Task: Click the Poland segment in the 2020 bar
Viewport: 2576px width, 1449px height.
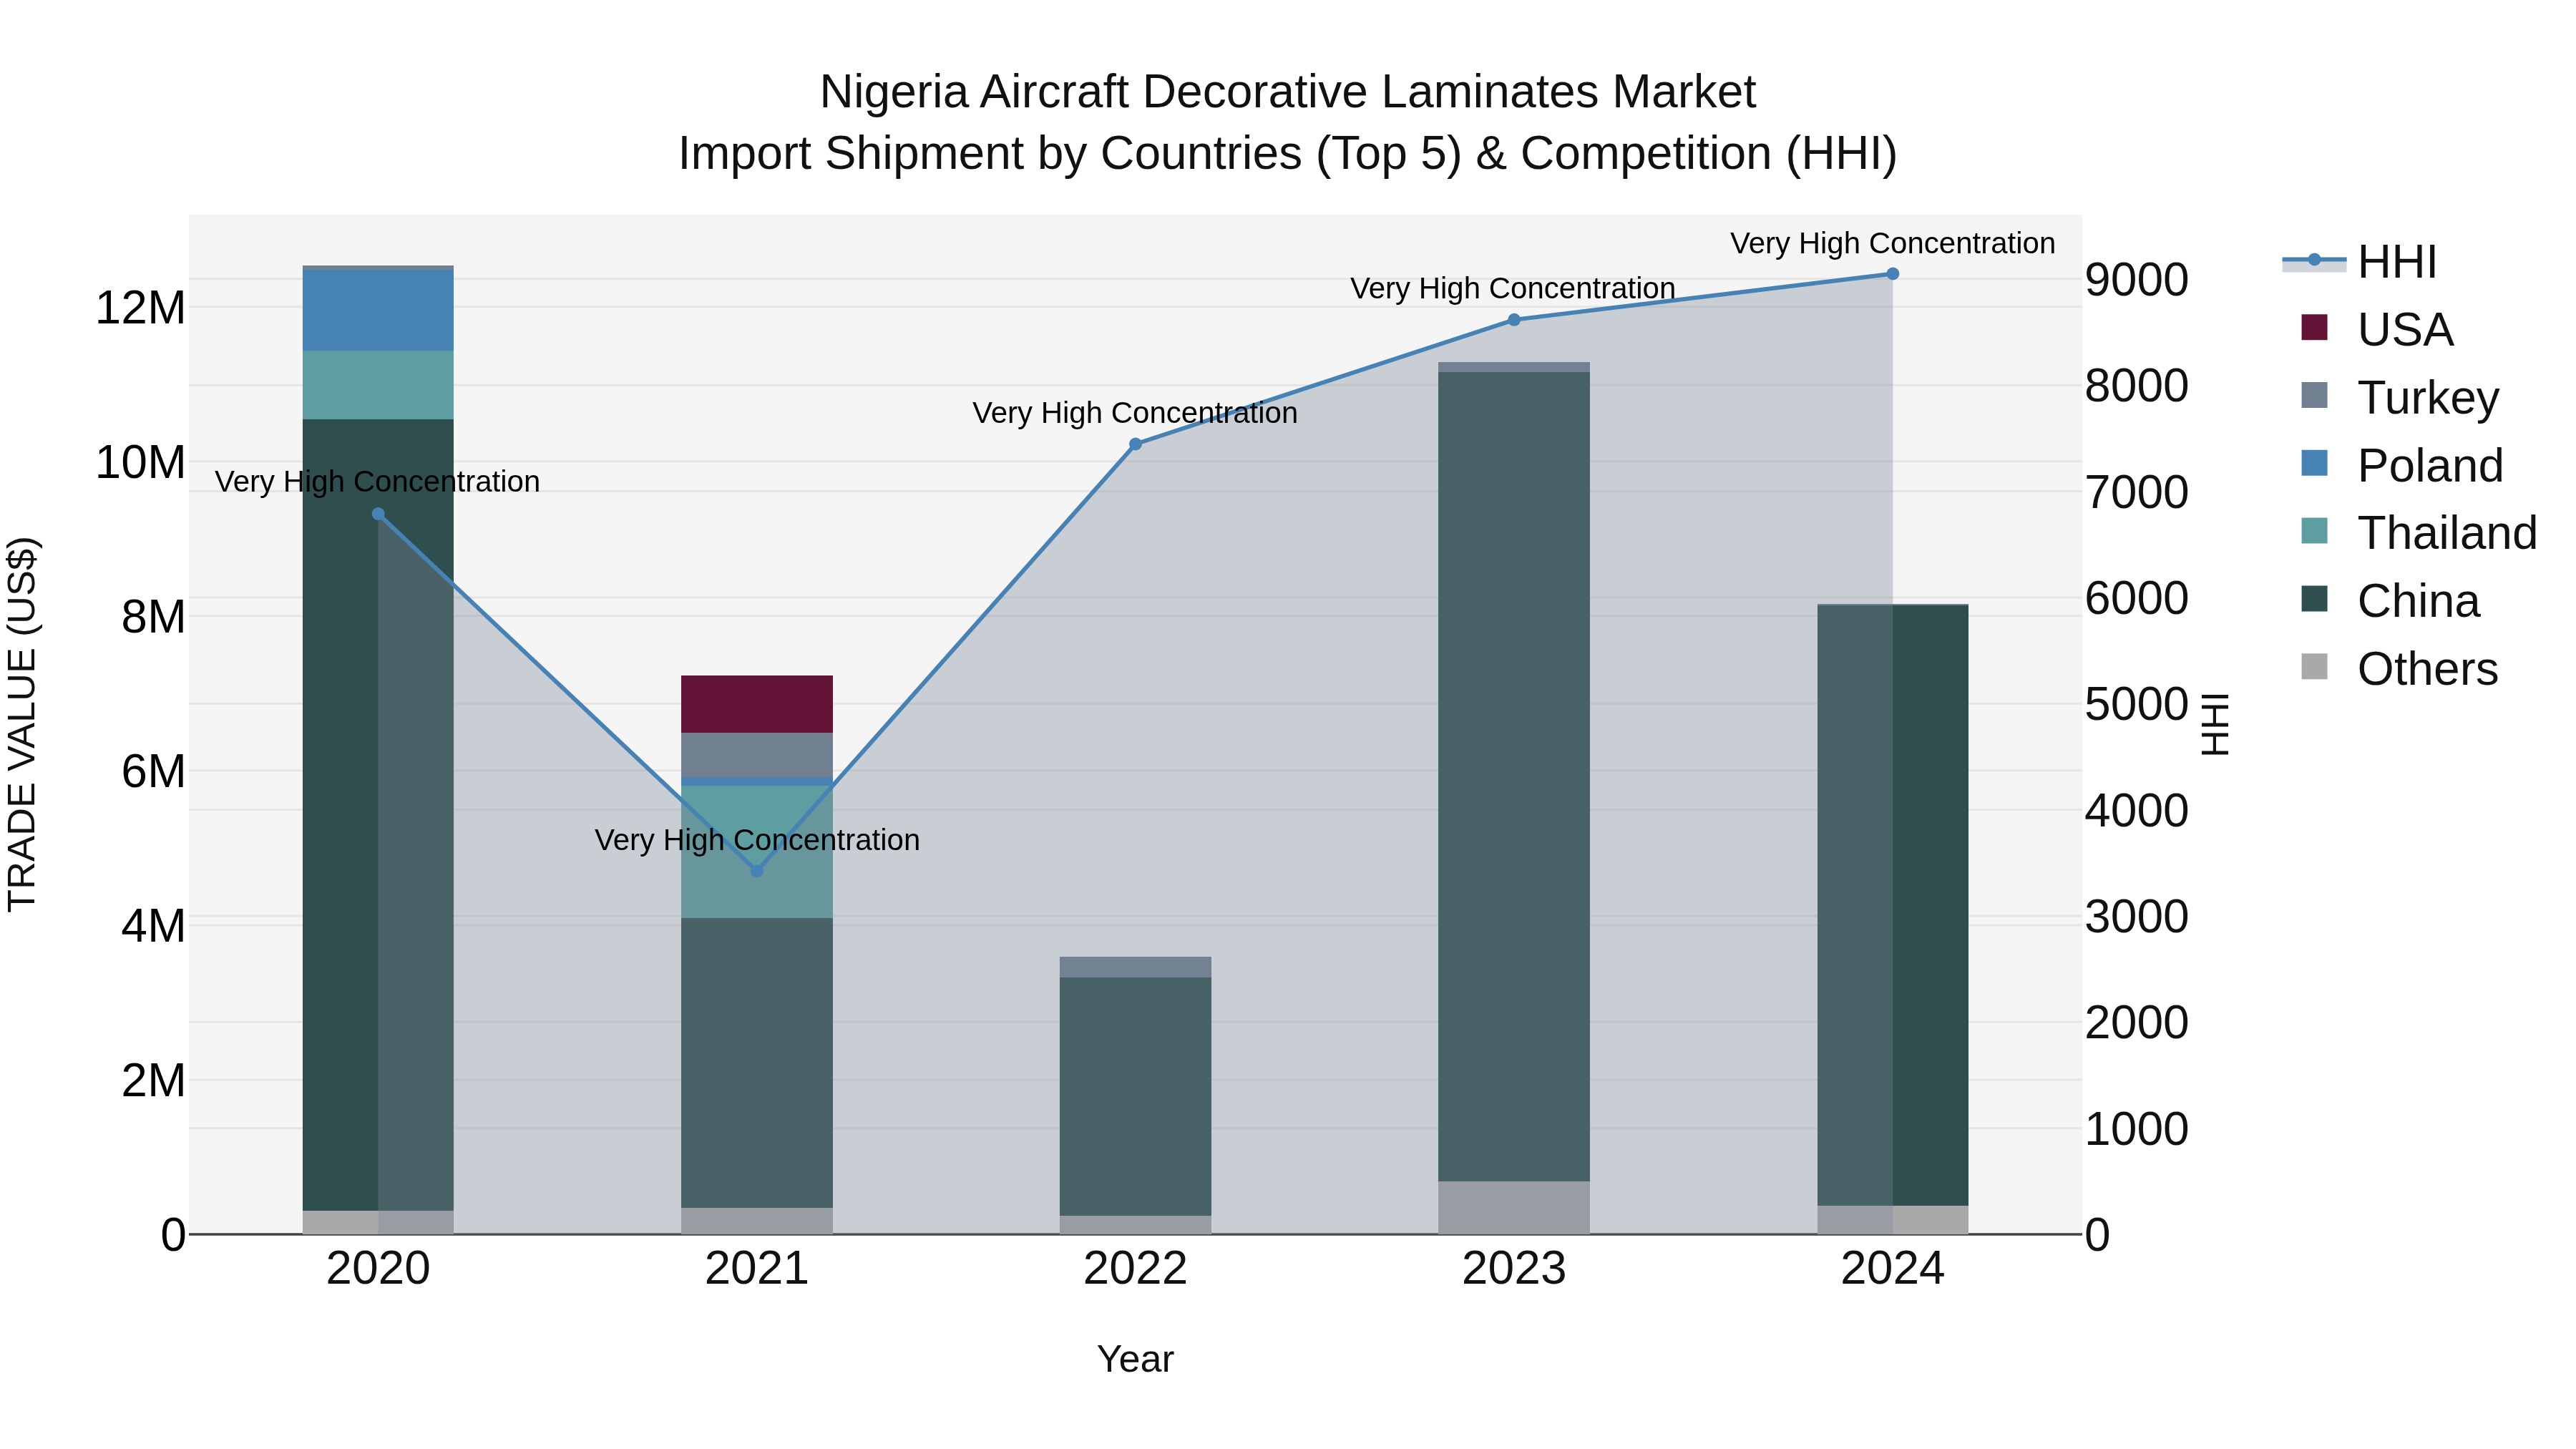Action: 378,310
